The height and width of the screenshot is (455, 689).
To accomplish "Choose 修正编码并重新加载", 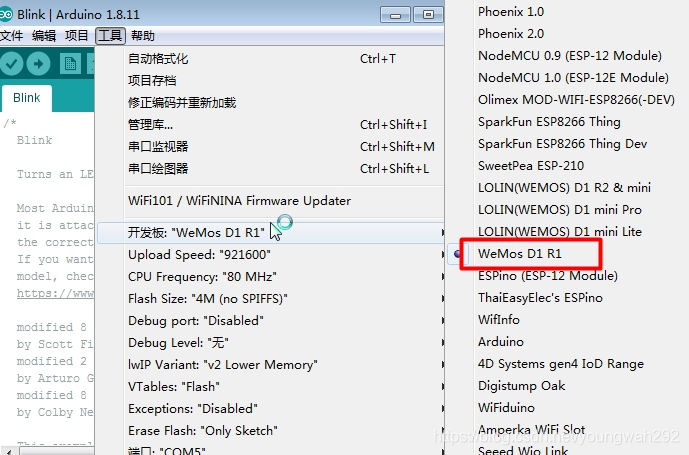I will tap(270, 102).
